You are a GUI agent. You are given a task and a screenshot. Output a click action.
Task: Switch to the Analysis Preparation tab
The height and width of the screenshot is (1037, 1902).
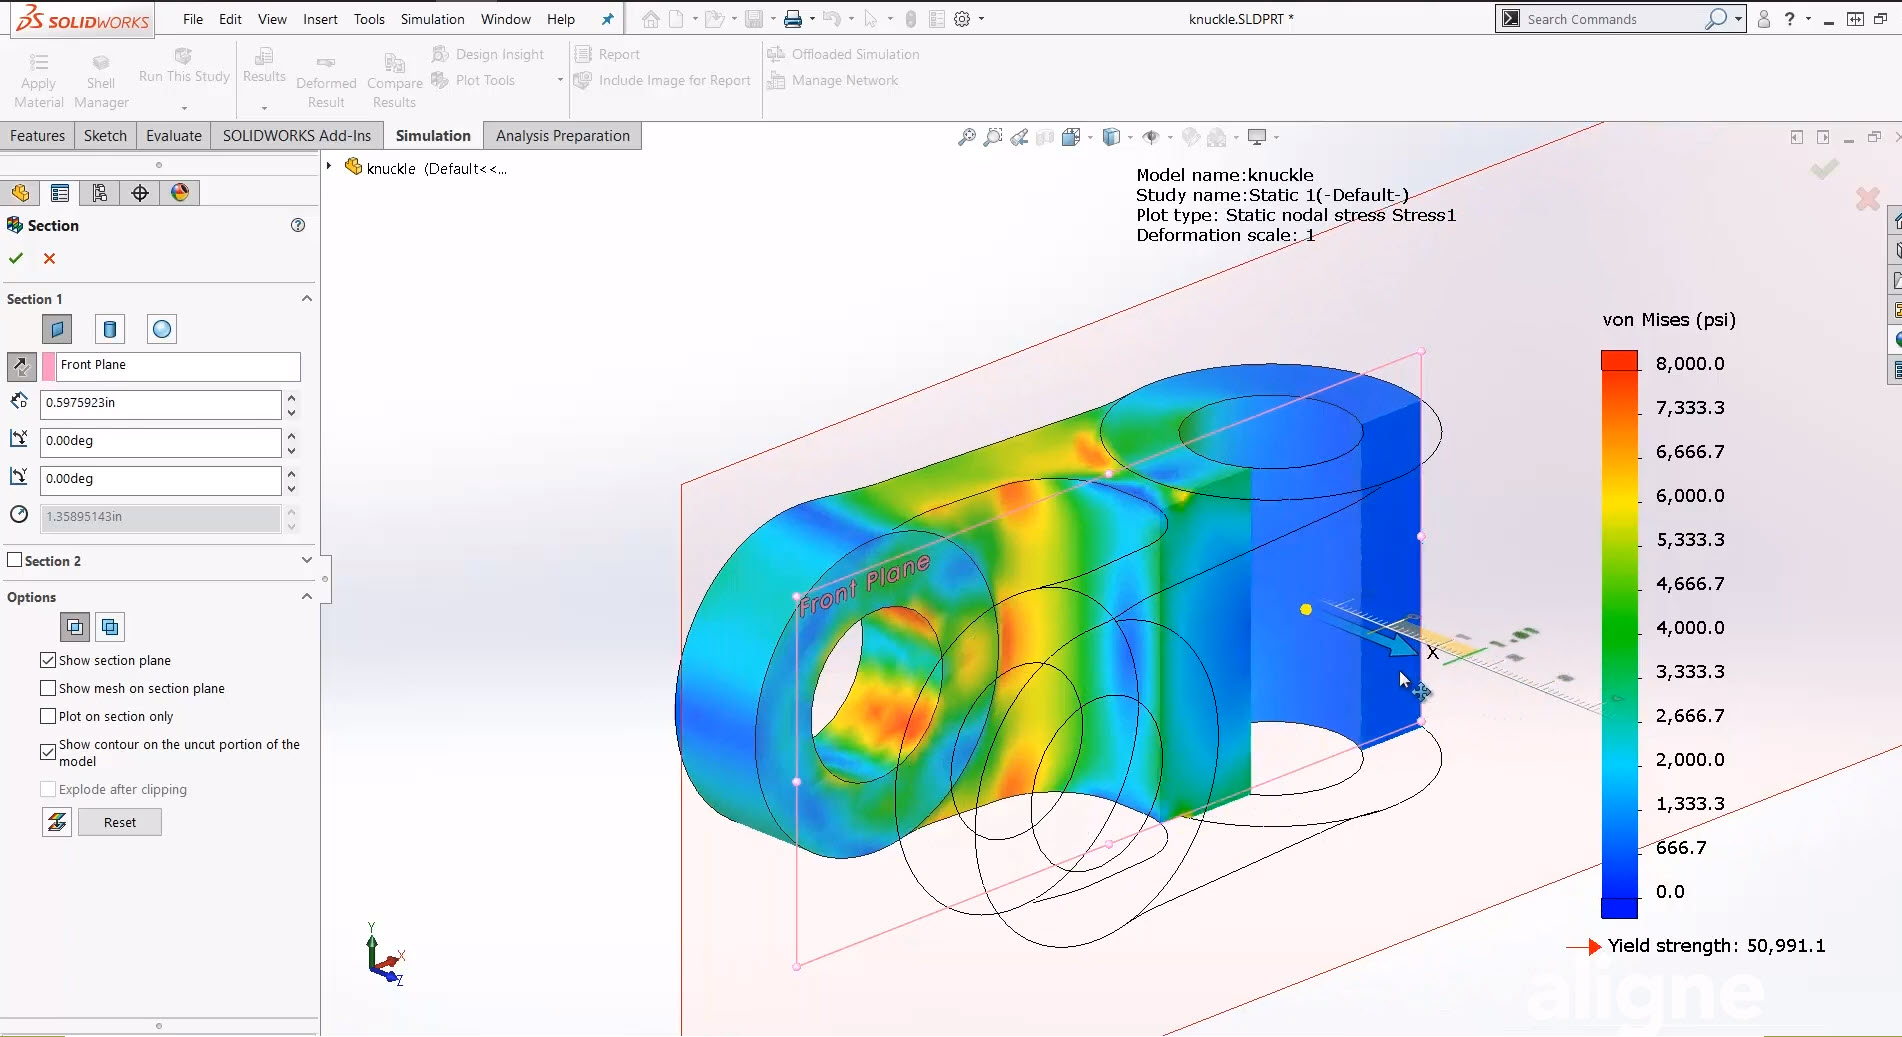click(x=561, y=135)
